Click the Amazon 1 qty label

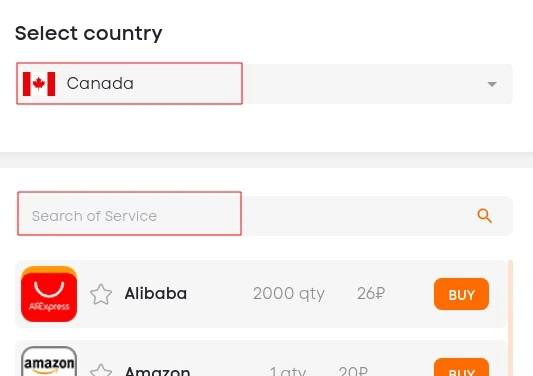(x=288, y=371)
